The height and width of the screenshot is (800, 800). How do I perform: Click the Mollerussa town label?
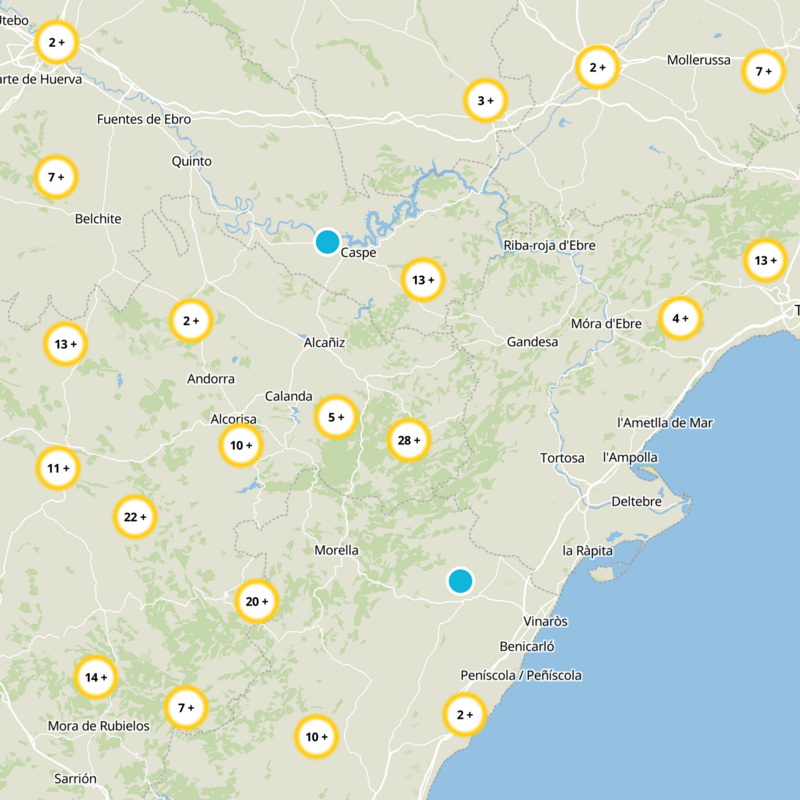[x=698, y=60]
